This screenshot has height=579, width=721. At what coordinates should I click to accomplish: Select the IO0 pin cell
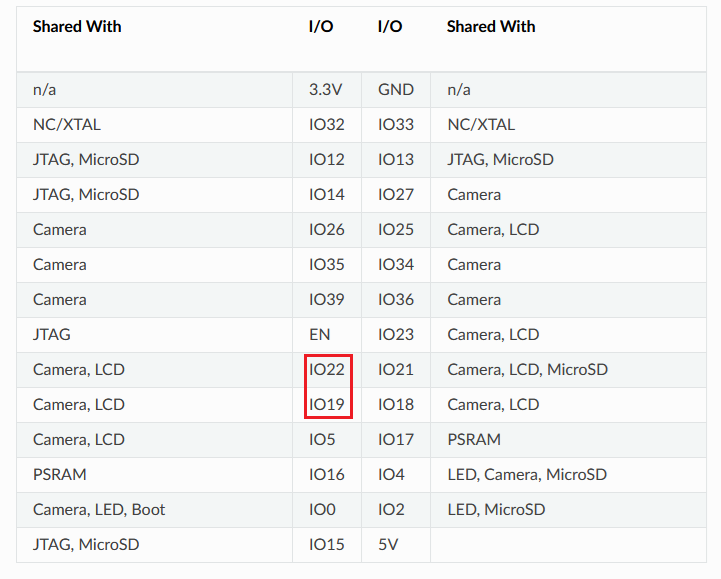[x=322, y=510]
